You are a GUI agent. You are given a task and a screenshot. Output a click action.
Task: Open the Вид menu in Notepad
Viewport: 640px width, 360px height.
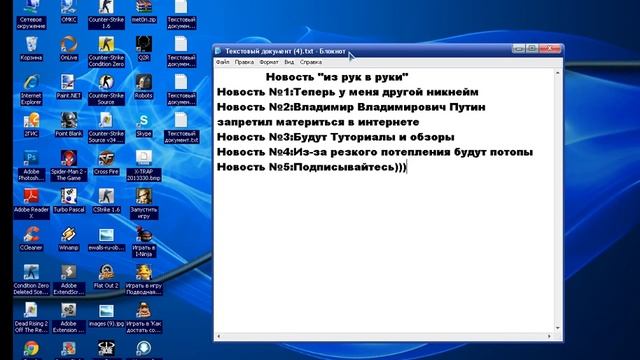pyautogui.click(x=289, y=62)
